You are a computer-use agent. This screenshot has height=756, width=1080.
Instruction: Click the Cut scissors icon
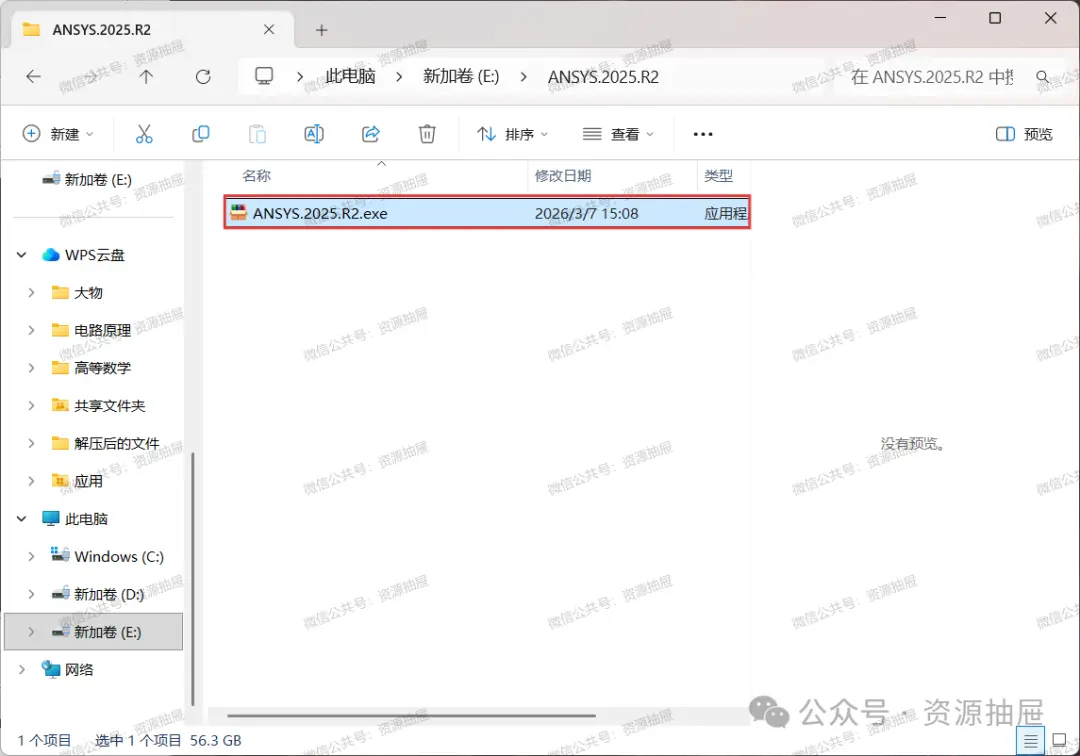(144, 134)
